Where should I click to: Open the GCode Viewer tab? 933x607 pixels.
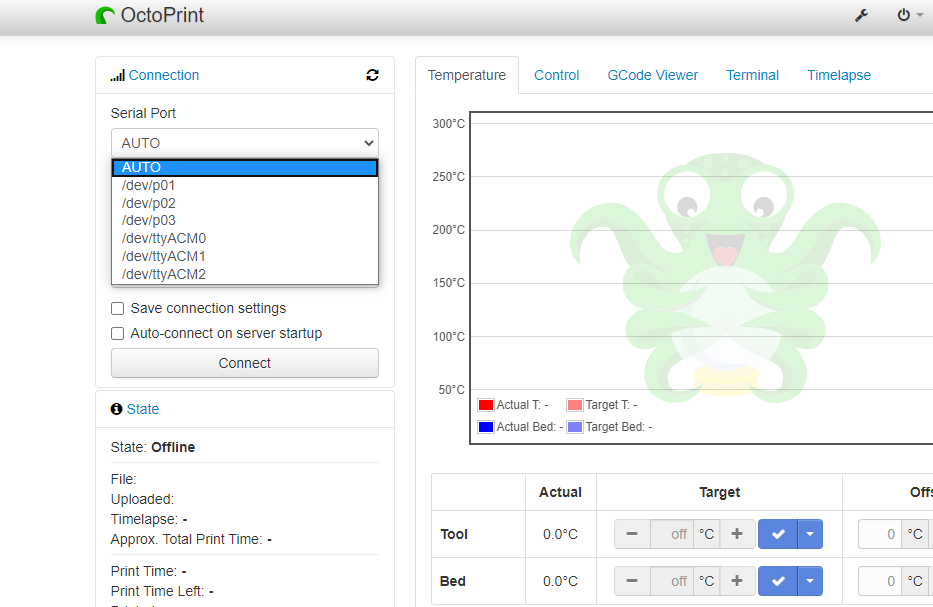pos(653,75)
